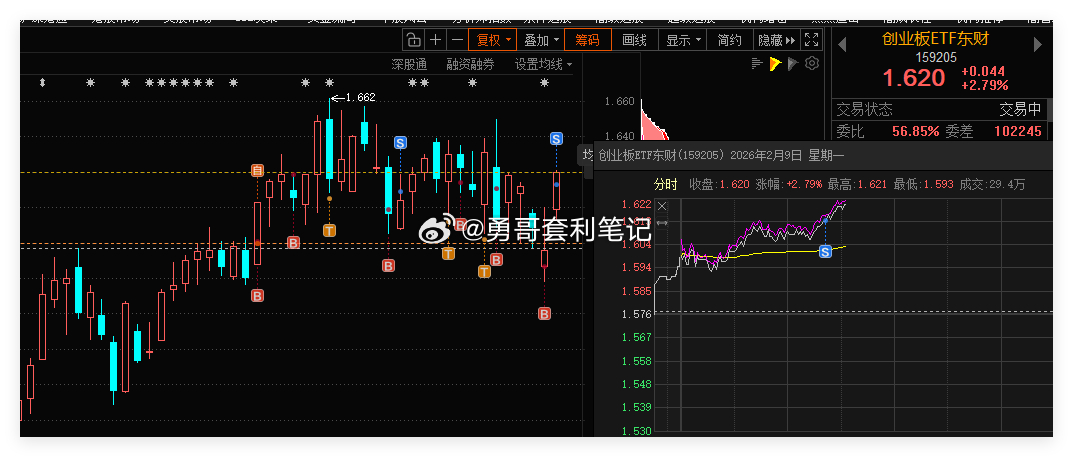Enter fullscreen with the expand icon
This screenshot has height=457, width=1073.
[812, 40]
